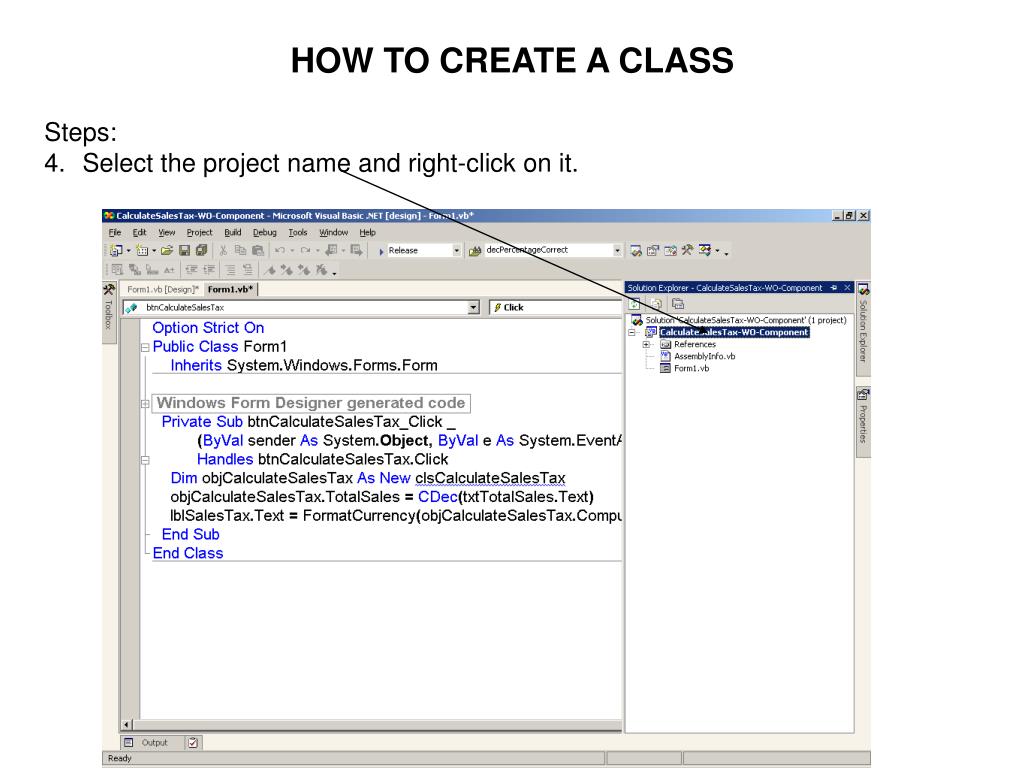
Task: Select the Form1.vb* code tab
Action: [x=230, y=289]
